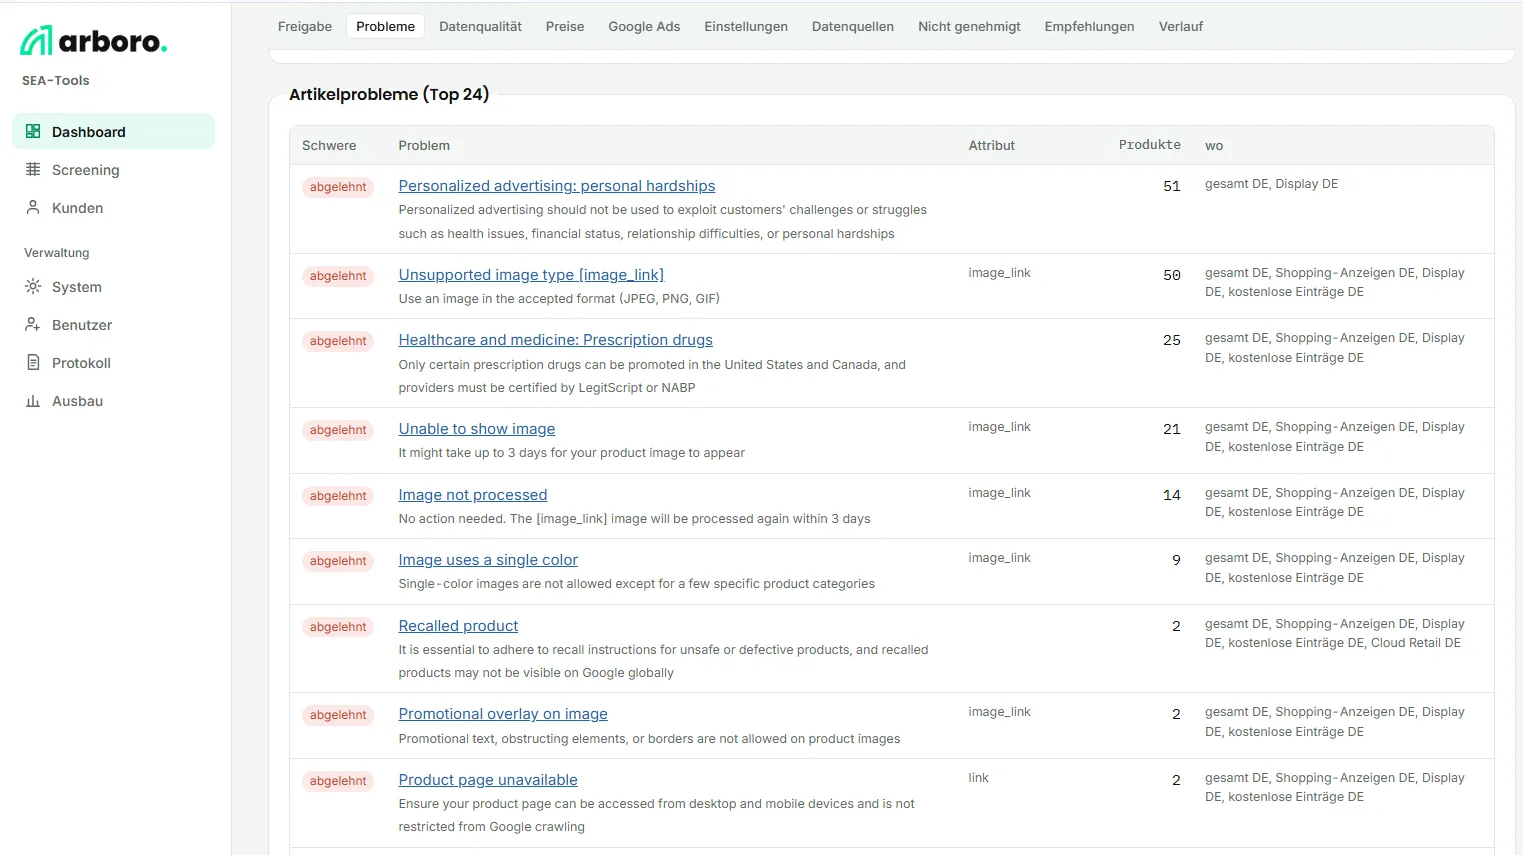The width and height of the screenshot is (1523, 855).
Task: Show the Verlauf tab
Action: tap(1181, 26)
